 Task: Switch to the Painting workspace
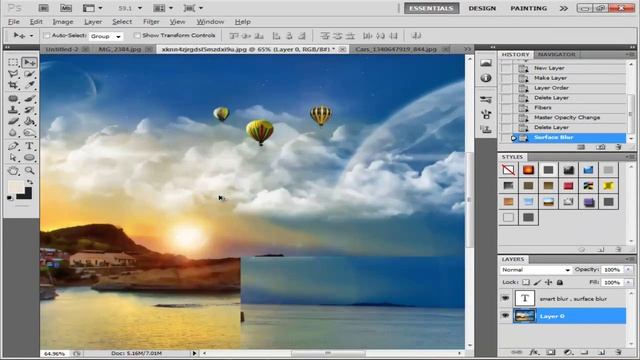pyautogui.click(x=529, y=8)
